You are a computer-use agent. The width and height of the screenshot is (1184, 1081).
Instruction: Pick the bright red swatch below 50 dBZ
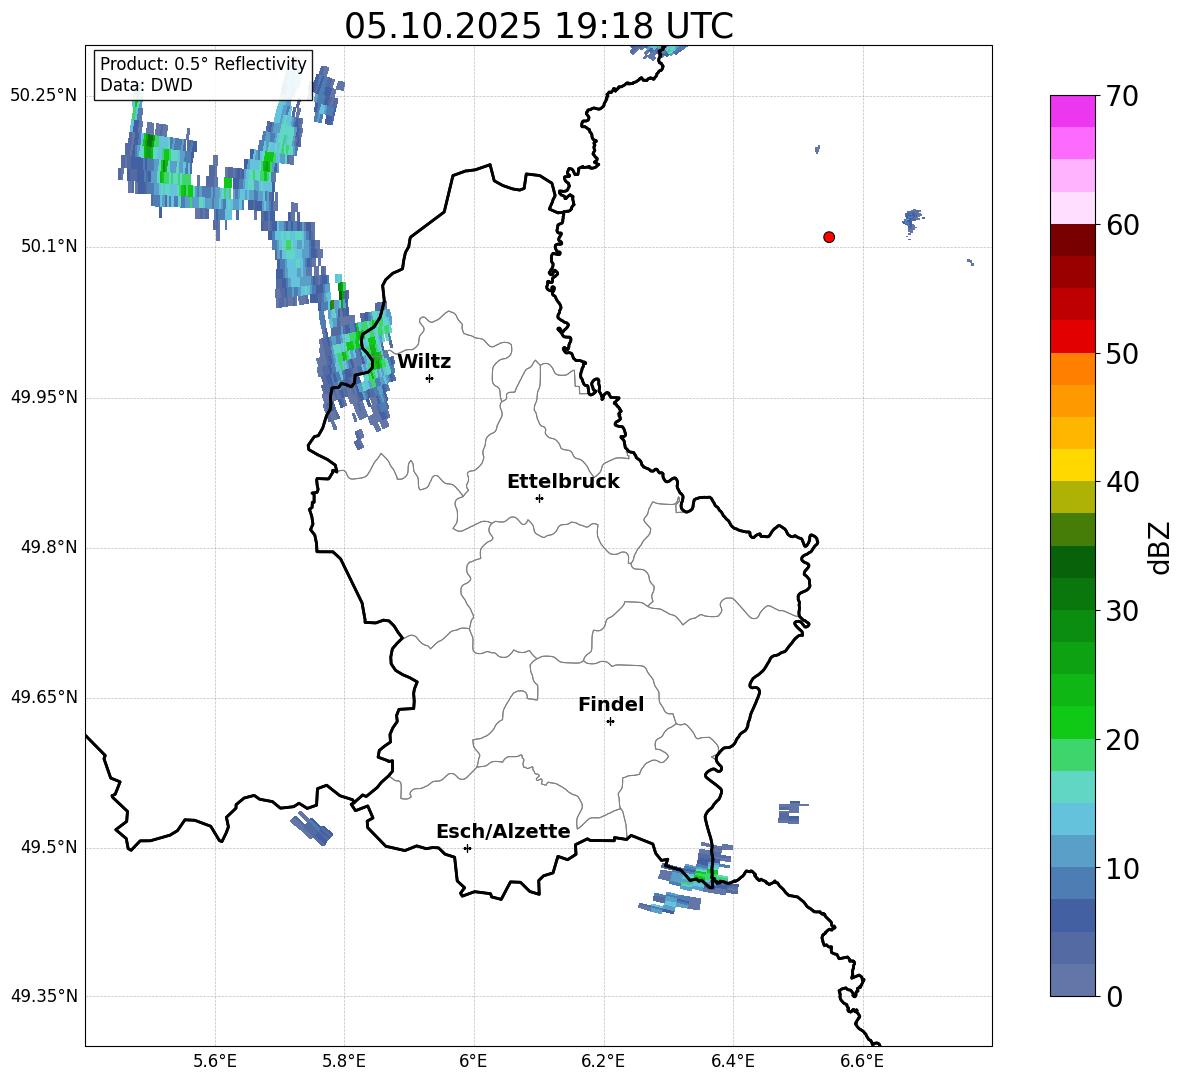pos(1073,336)
